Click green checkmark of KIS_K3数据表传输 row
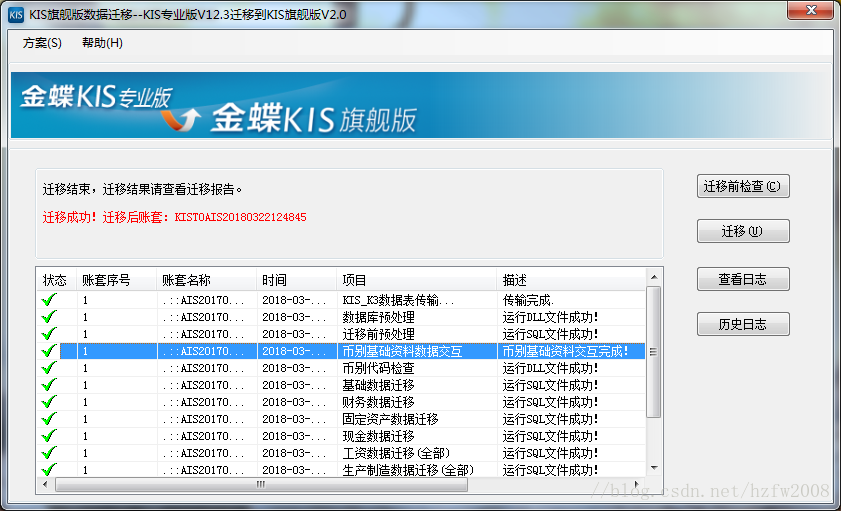The image size is (841, 511). [x=49, y=300]
